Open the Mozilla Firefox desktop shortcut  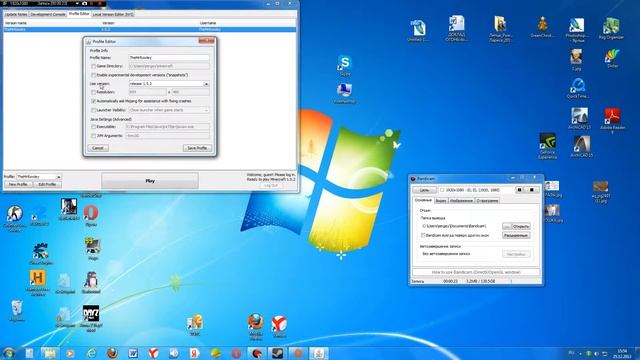point(256,327)
